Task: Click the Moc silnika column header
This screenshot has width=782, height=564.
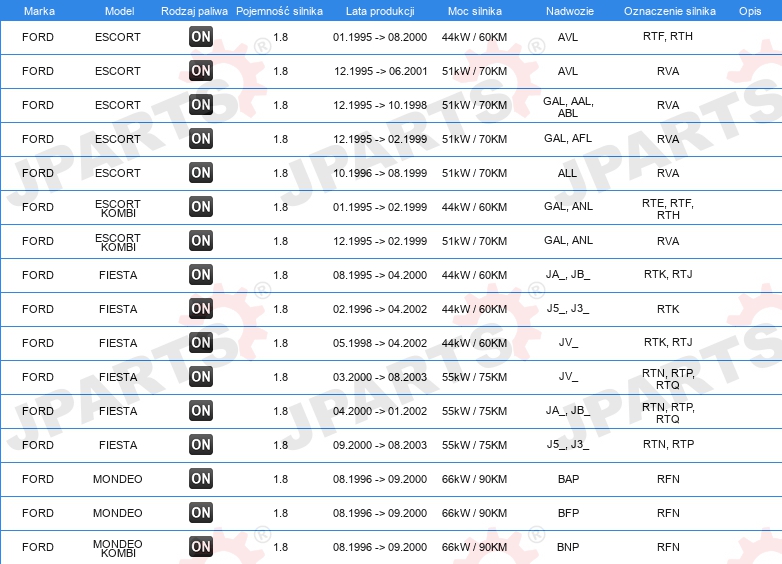Action: pyautogui.click(x=475, y=11)
